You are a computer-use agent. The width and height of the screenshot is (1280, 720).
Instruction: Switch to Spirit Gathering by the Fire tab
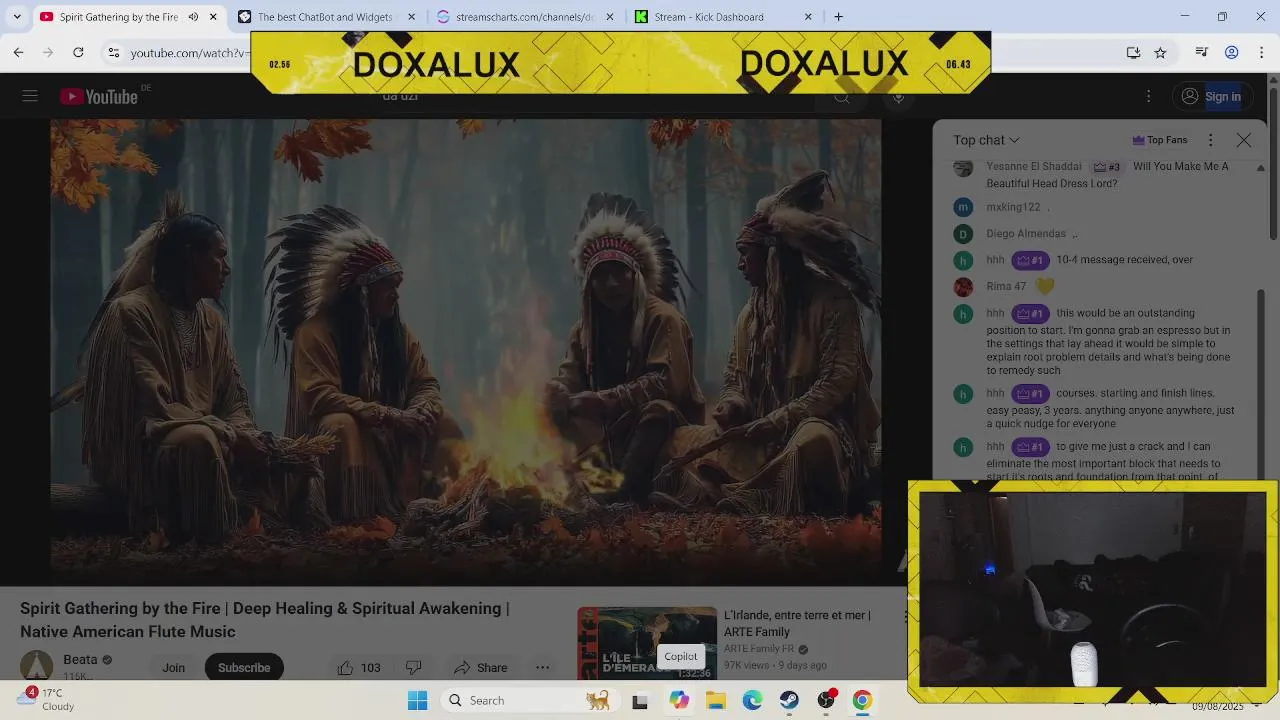(118, 17)
